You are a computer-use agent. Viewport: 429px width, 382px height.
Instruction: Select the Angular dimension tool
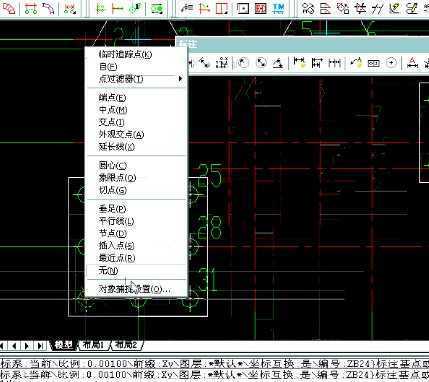(278, 62)
